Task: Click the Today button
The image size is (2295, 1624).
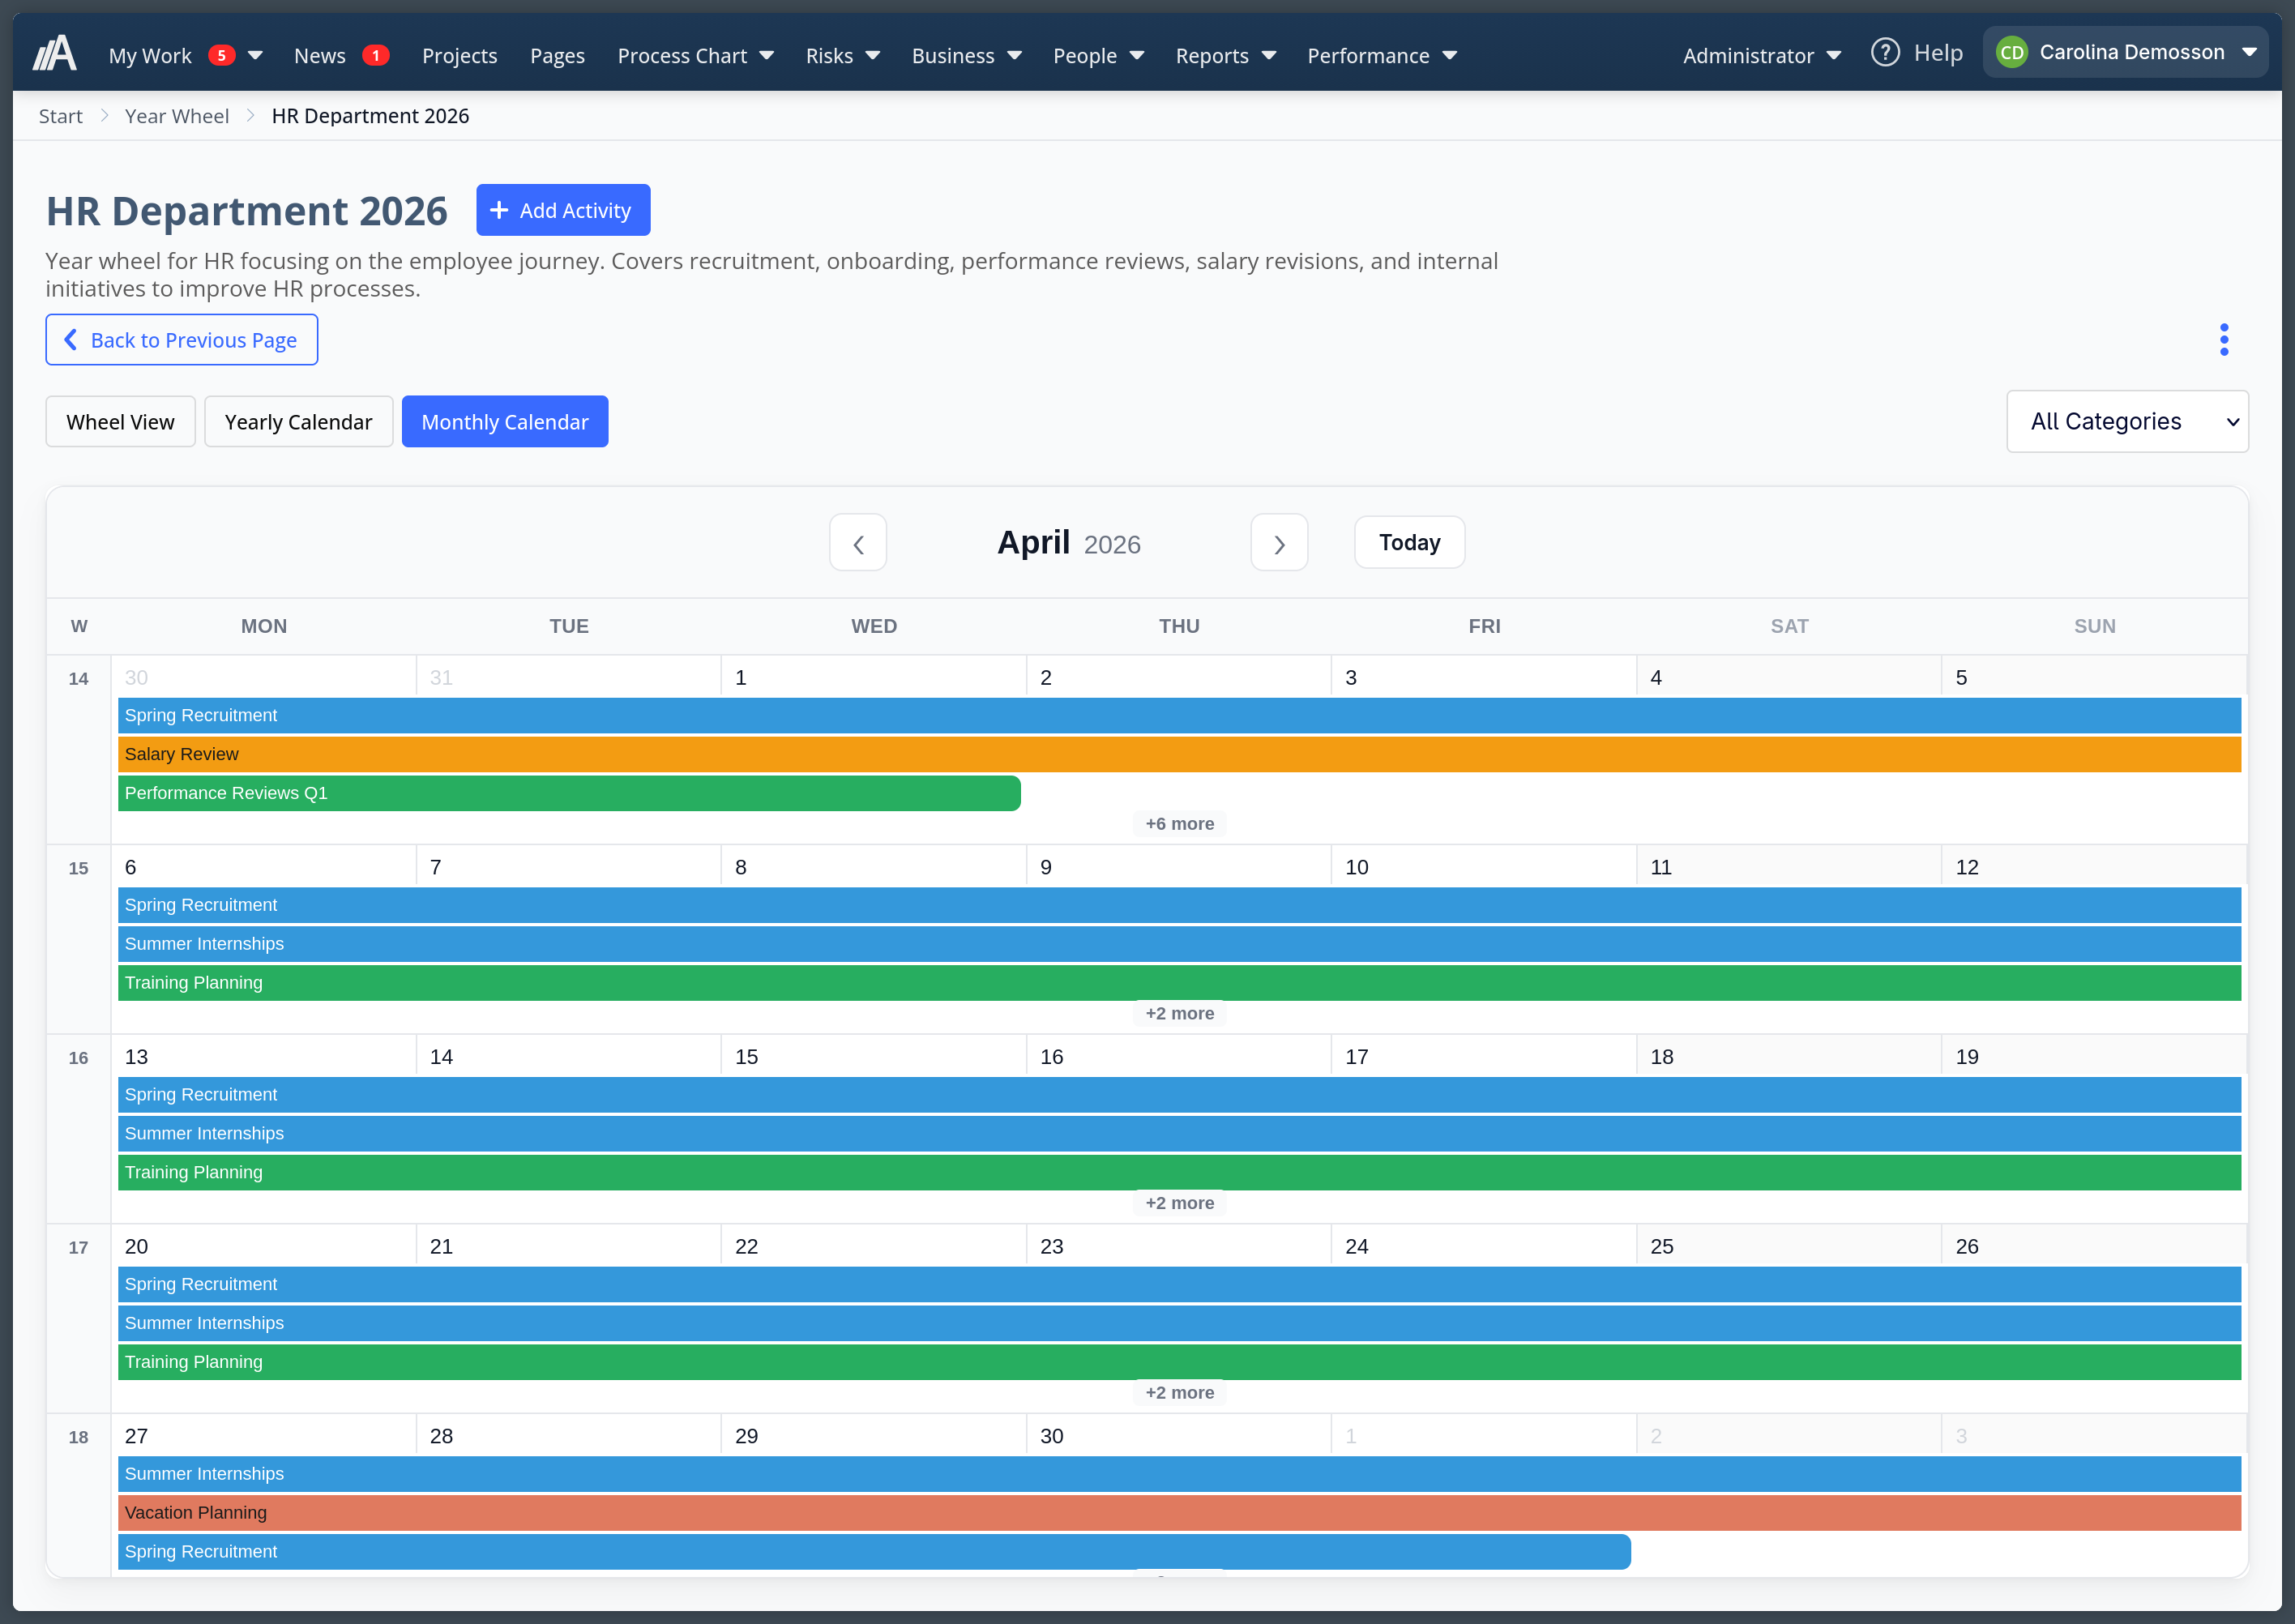Action: click(1409, 542)
